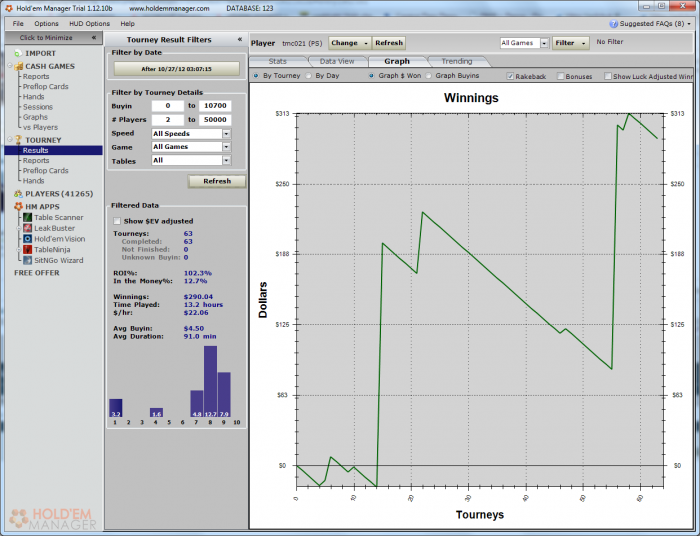The width and height of the screenshot is (700, 536).
Task: Click the Players group icon
Action: 18,194
